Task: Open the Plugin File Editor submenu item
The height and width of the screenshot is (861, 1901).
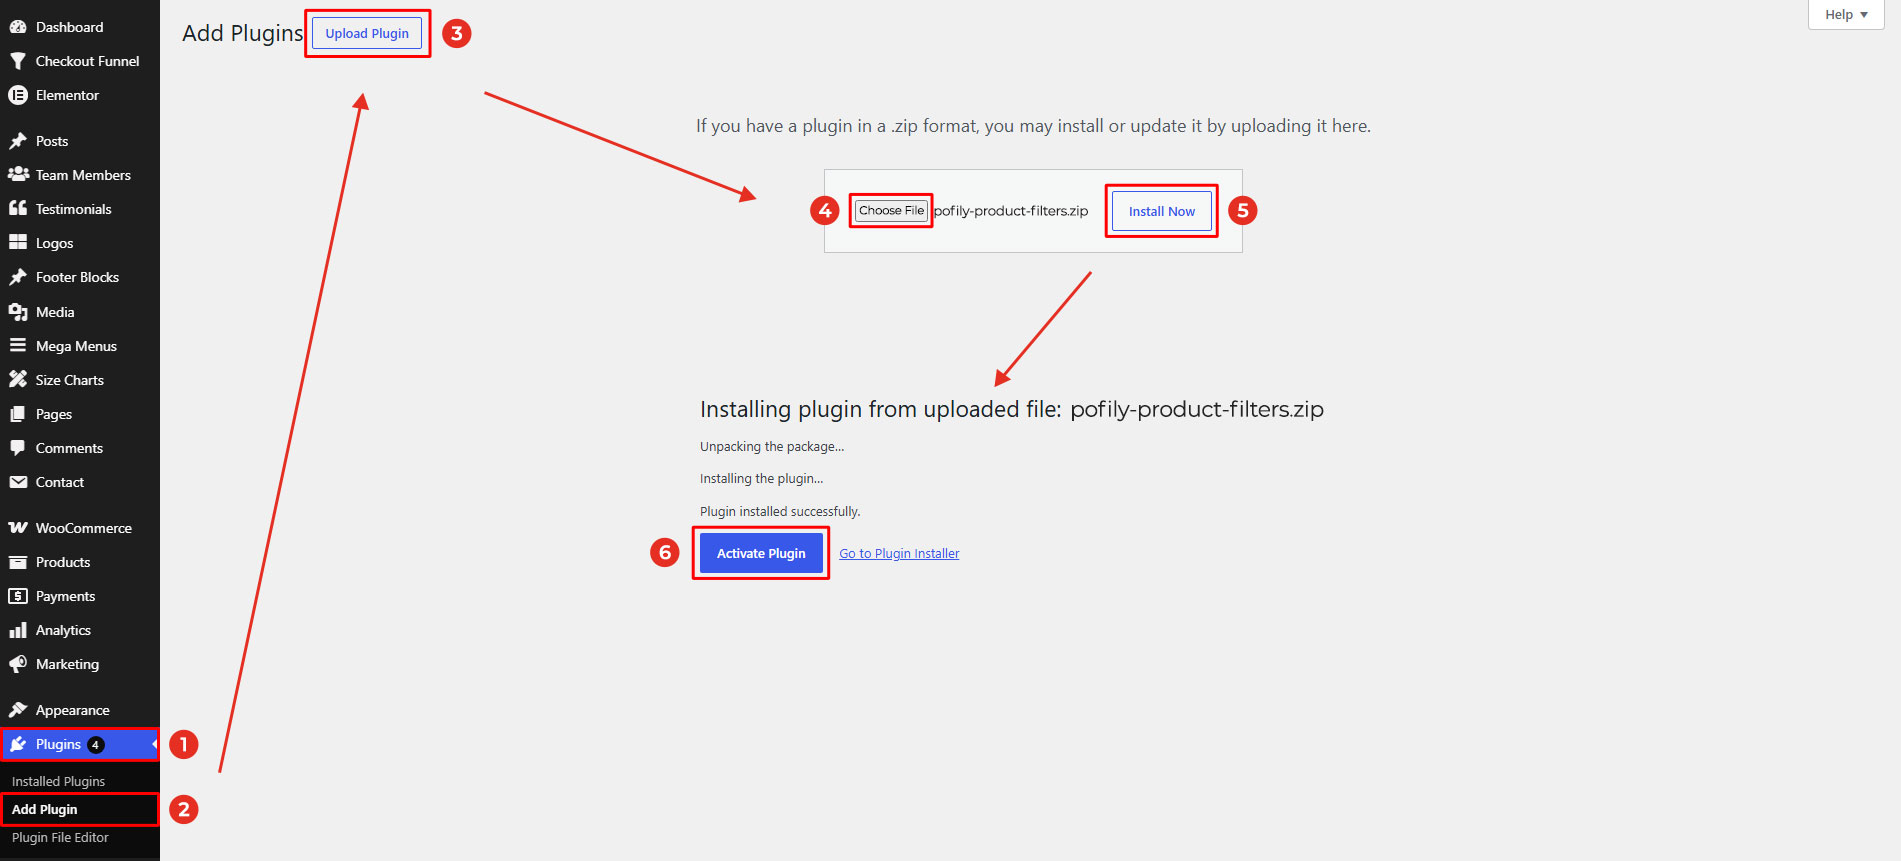Action: 60,838
